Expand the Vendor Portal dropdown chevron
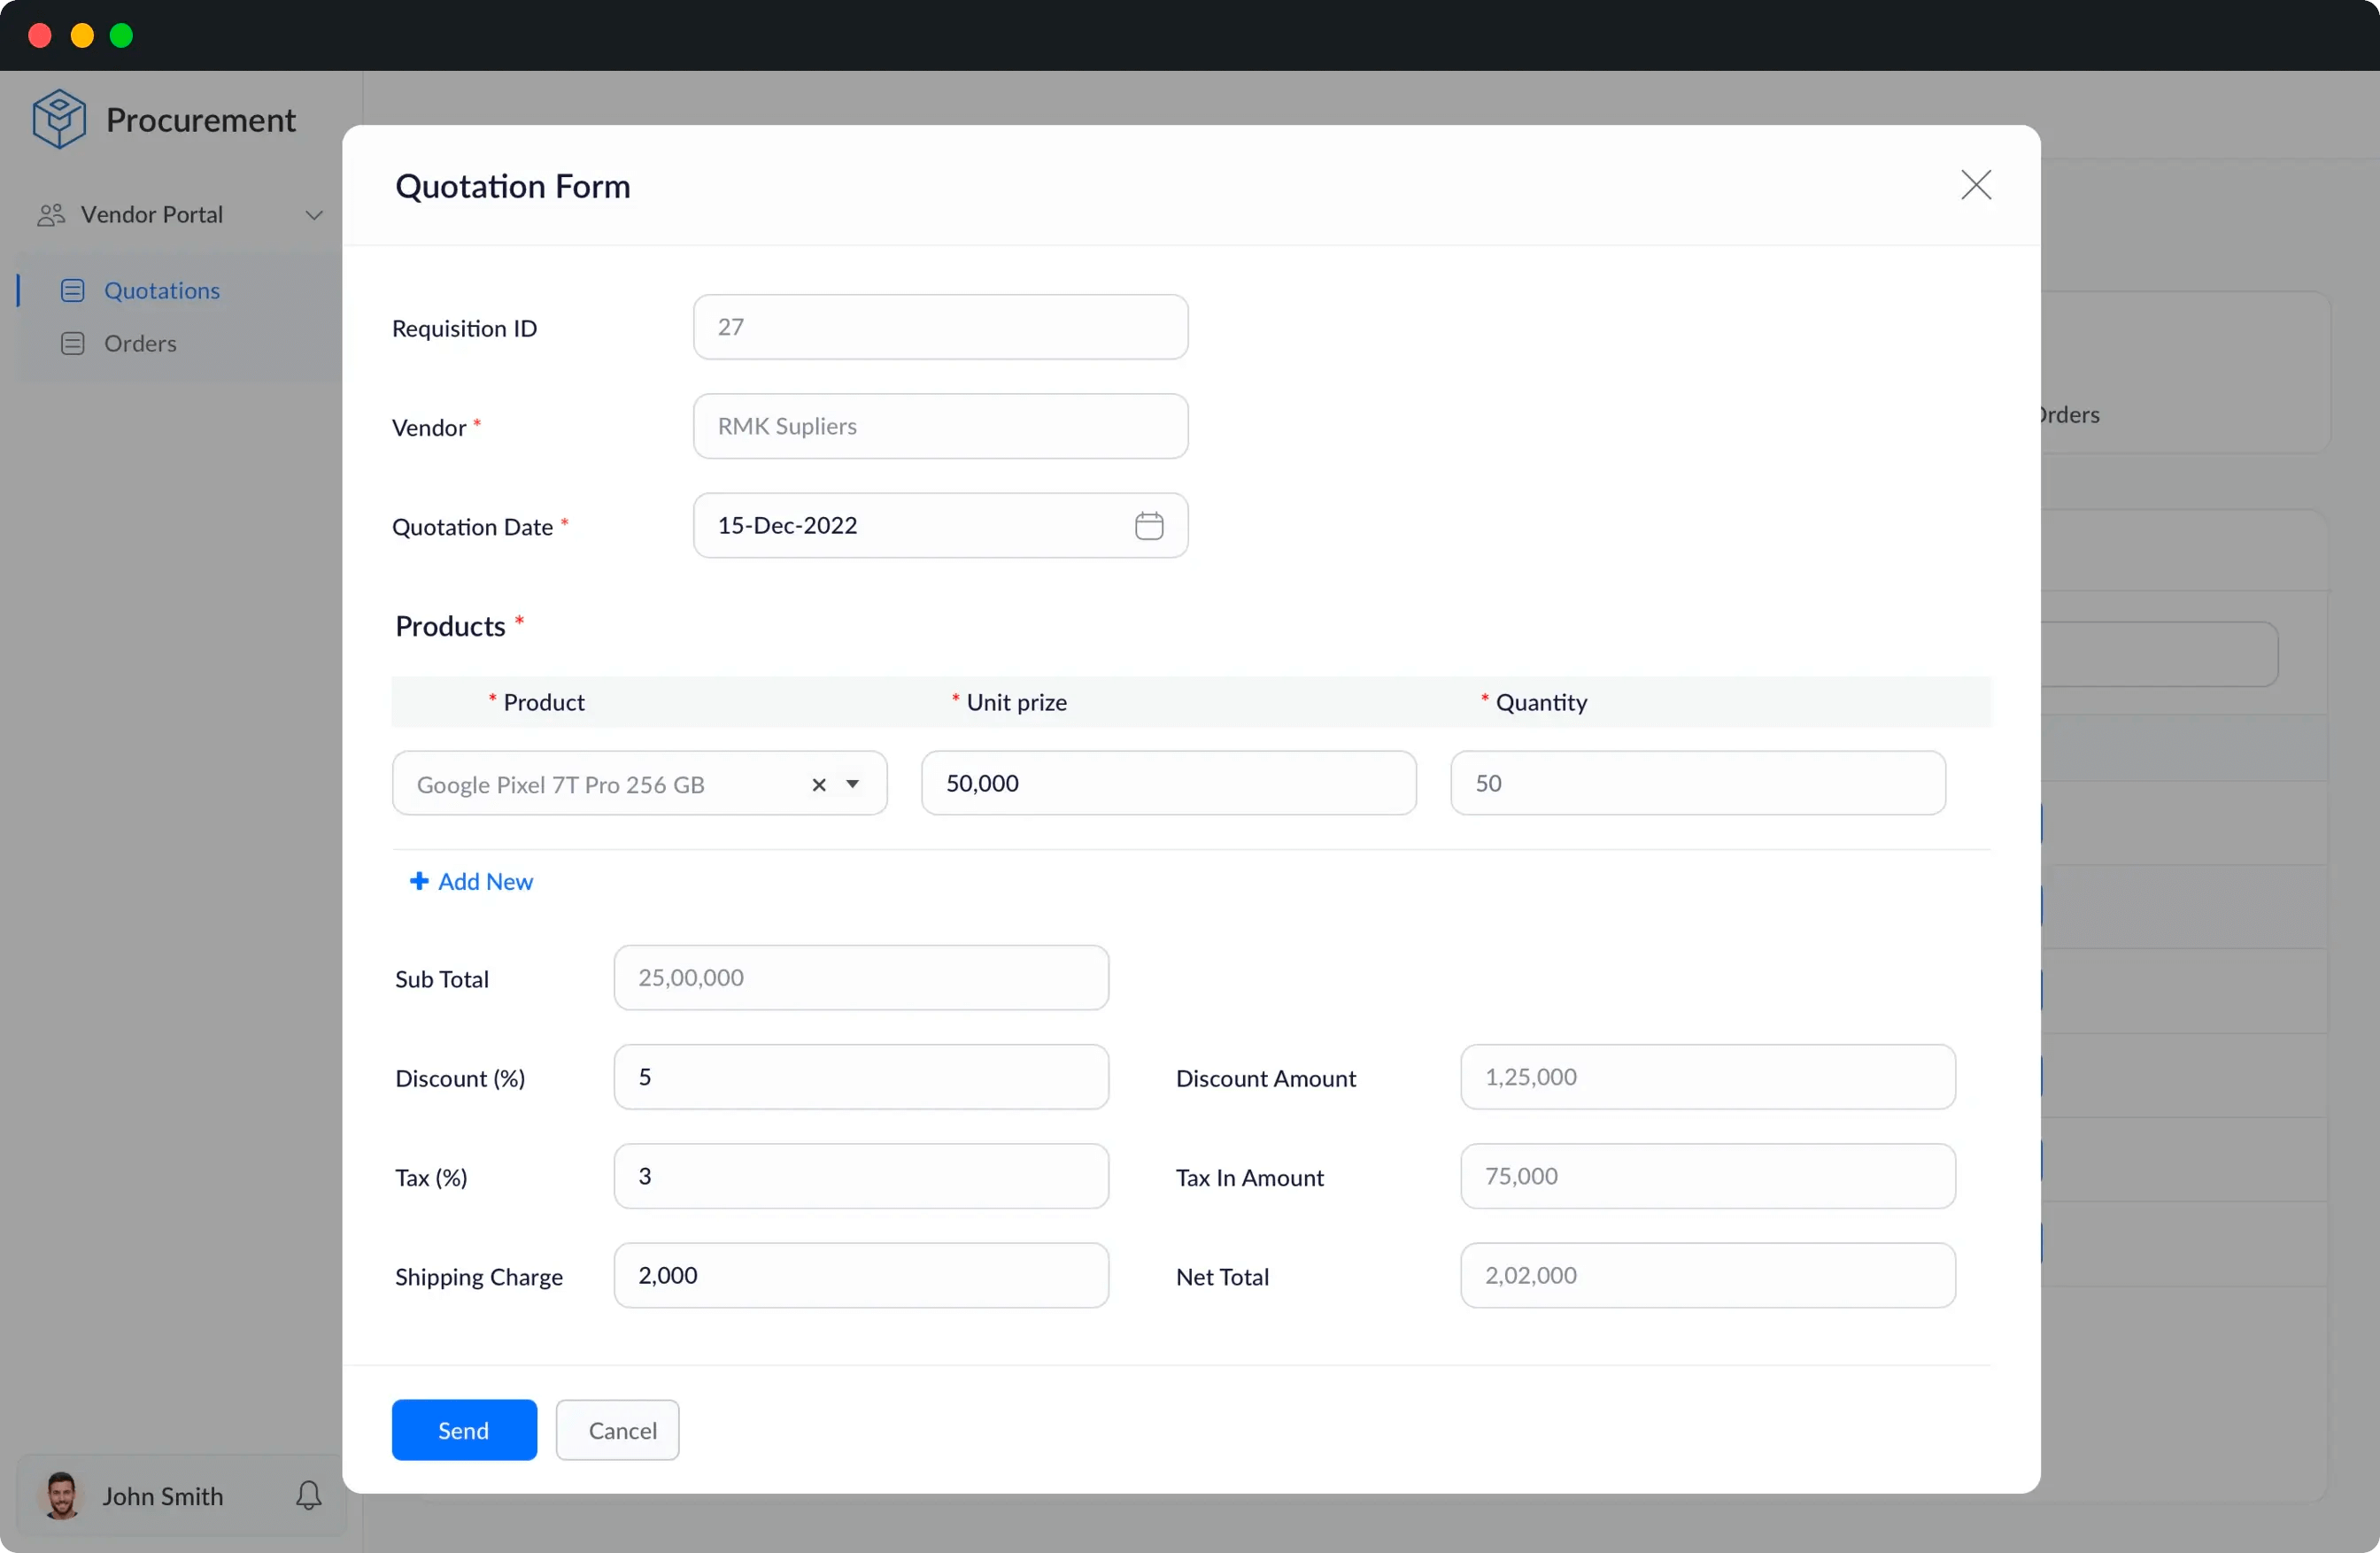The image size is (2380, 1553). [314, 214]
